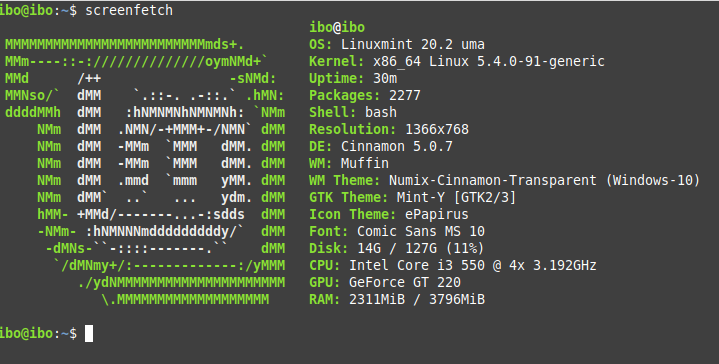Screen dimensions: 719x364
Task: Click the Icon Theme ePapirus entry
Action: point(389,214)
